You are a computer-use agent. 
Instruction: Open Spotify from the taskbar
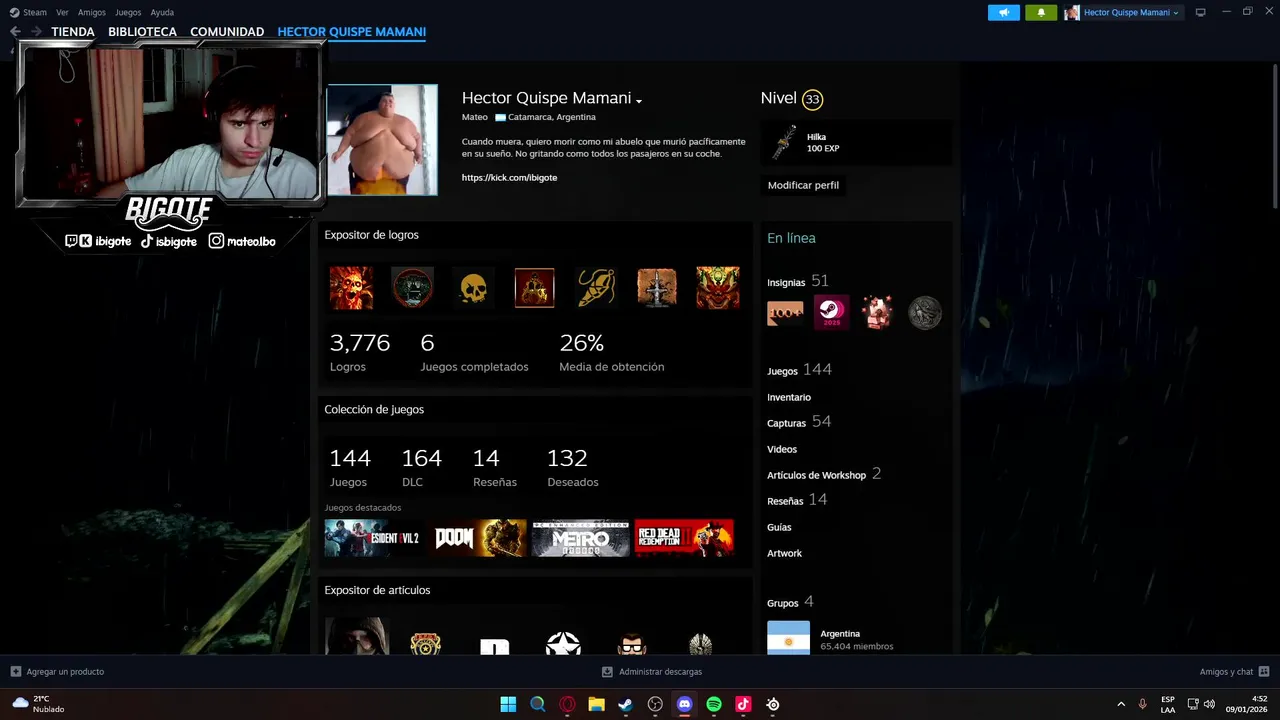714,704
